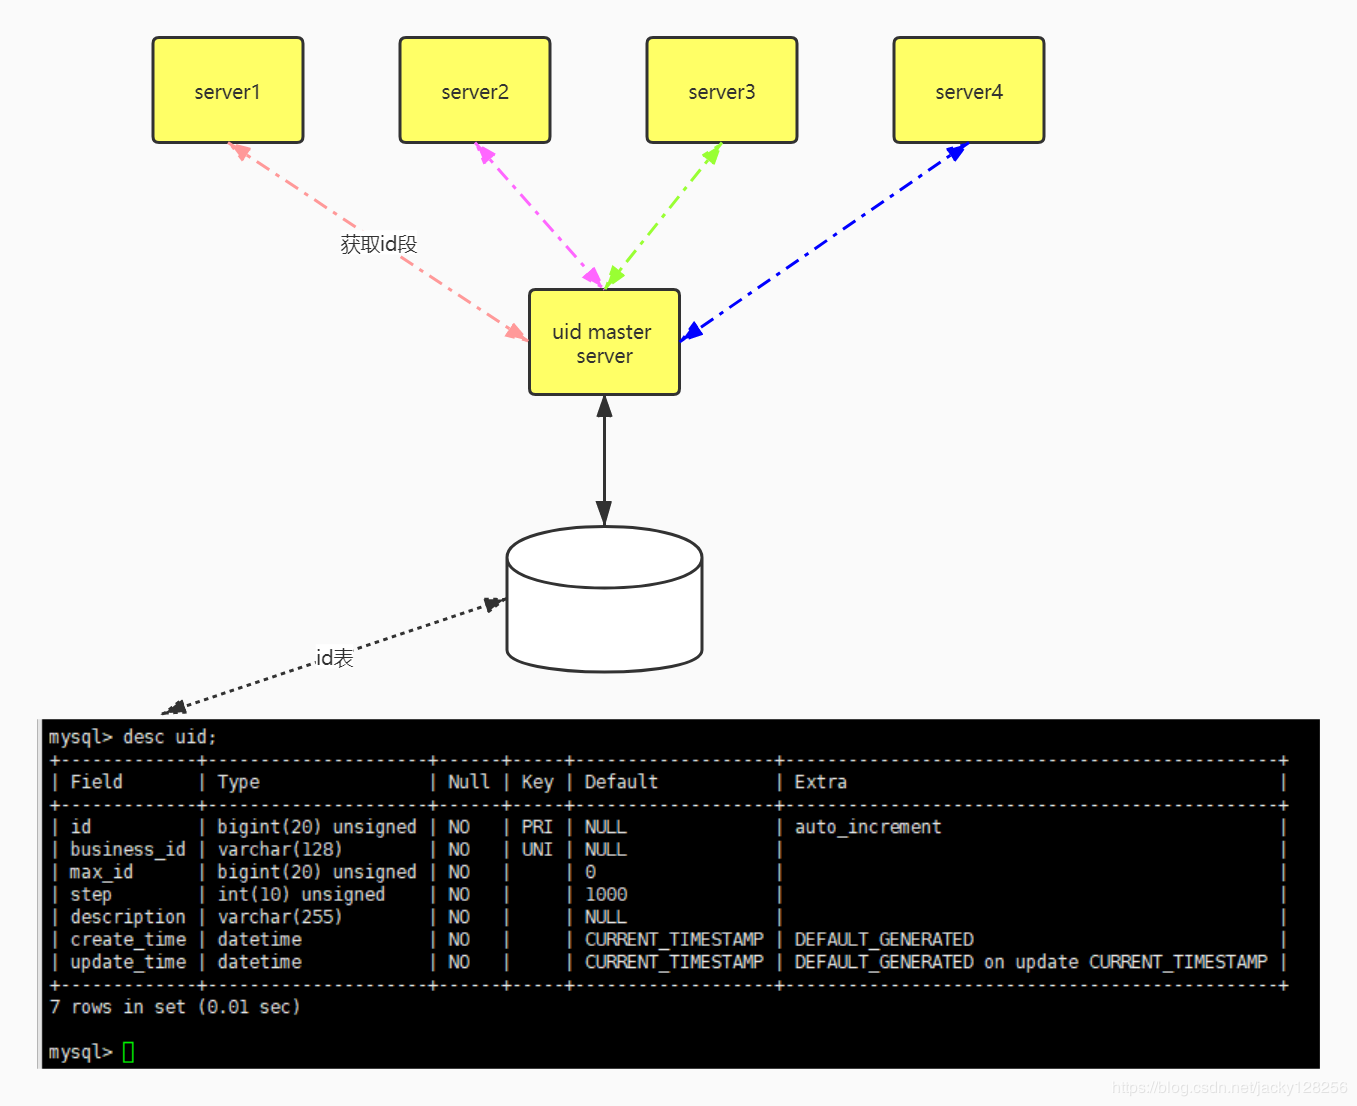
Task: Select the server2 box
Action: [x=475, y=91]
